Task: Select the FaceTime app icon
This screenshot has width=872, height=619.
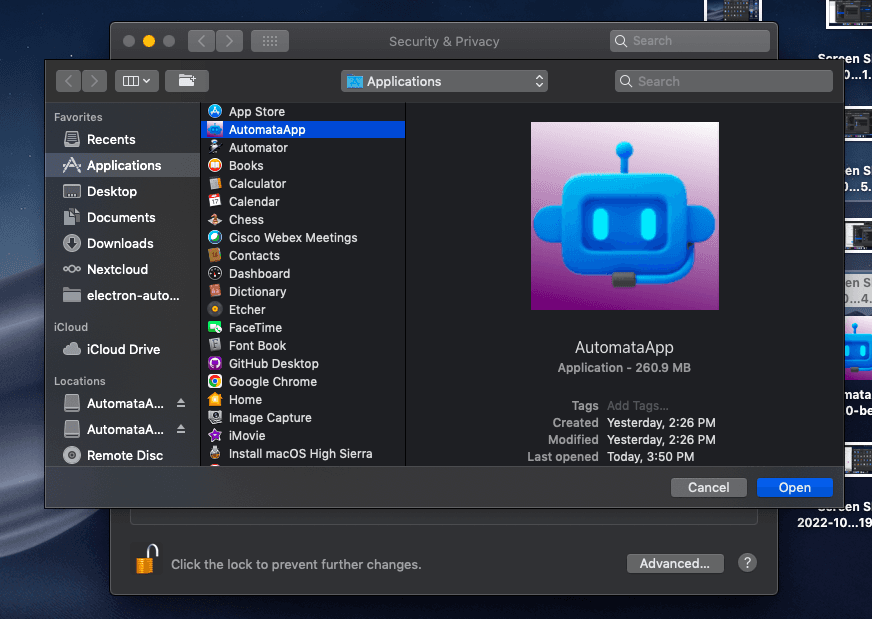Action: pyautogui.click(x=215, y=327)
